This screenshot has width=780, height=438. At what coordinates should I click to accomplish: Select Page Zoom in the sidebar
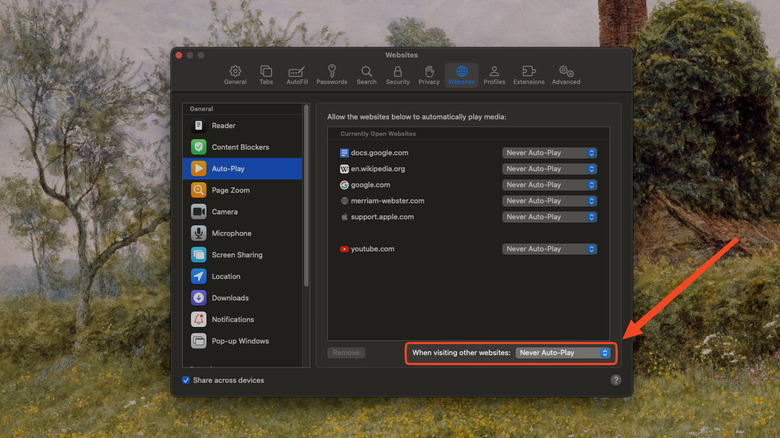pyautogui.click(x=230, y=190)
